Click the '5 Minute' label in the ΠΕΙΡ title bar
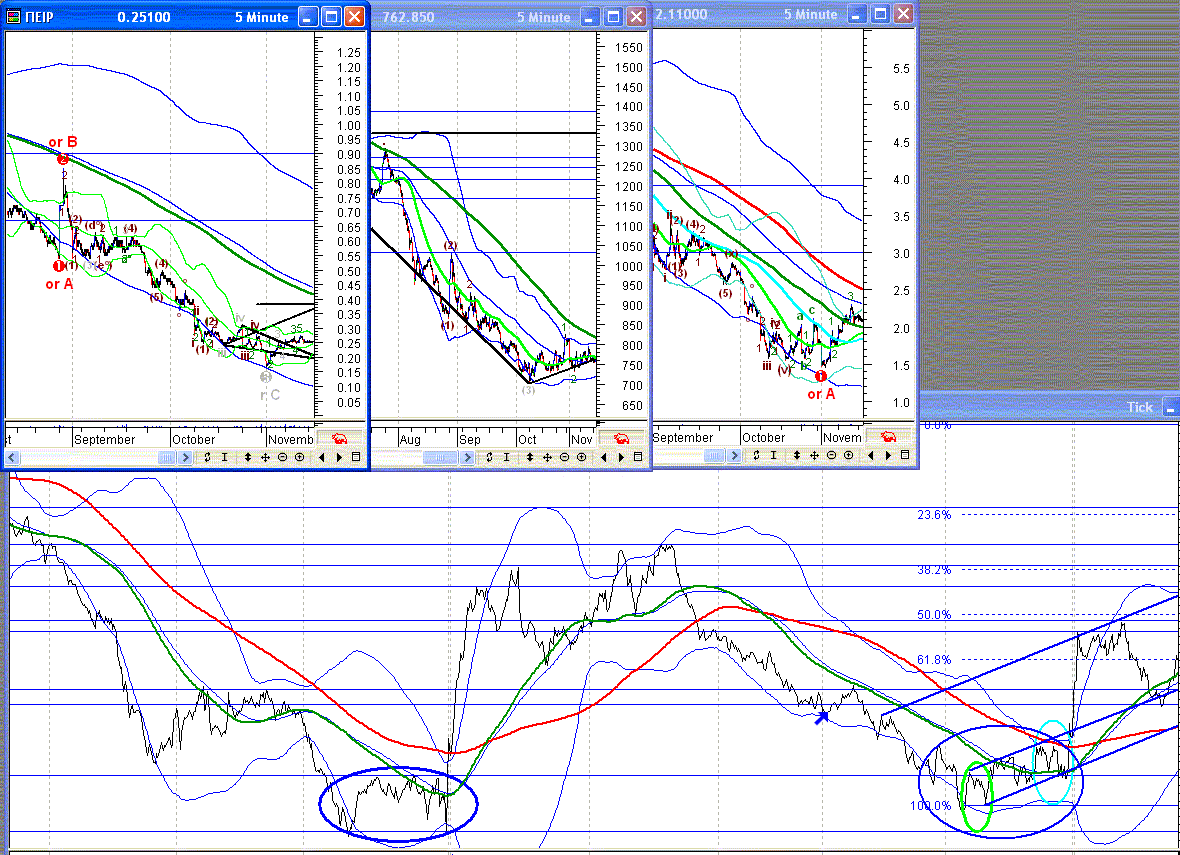 (261, 17)
